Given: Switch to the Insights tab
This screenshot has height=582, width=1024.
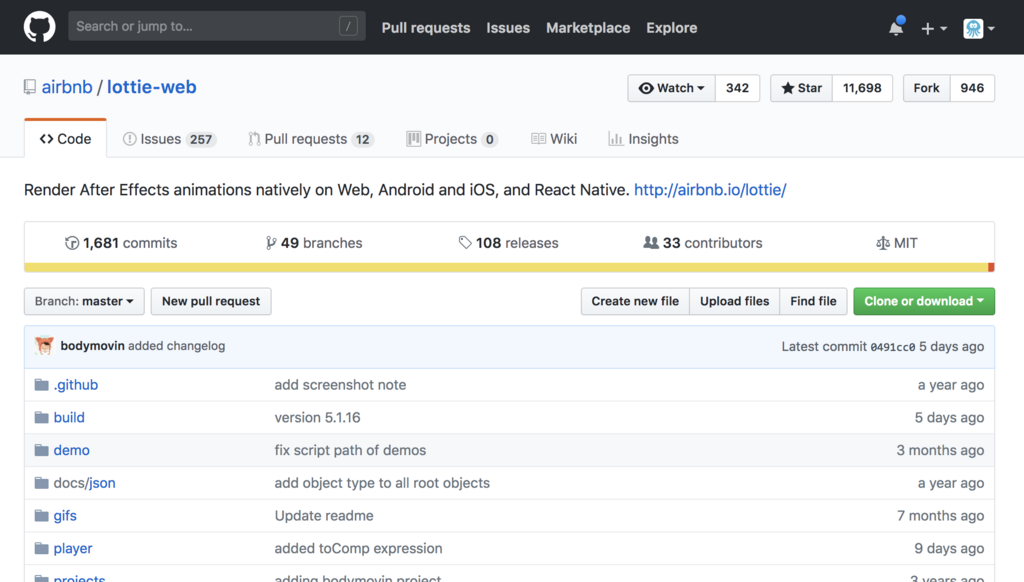Looking at the screenshot, I should (x=643, y=139).
